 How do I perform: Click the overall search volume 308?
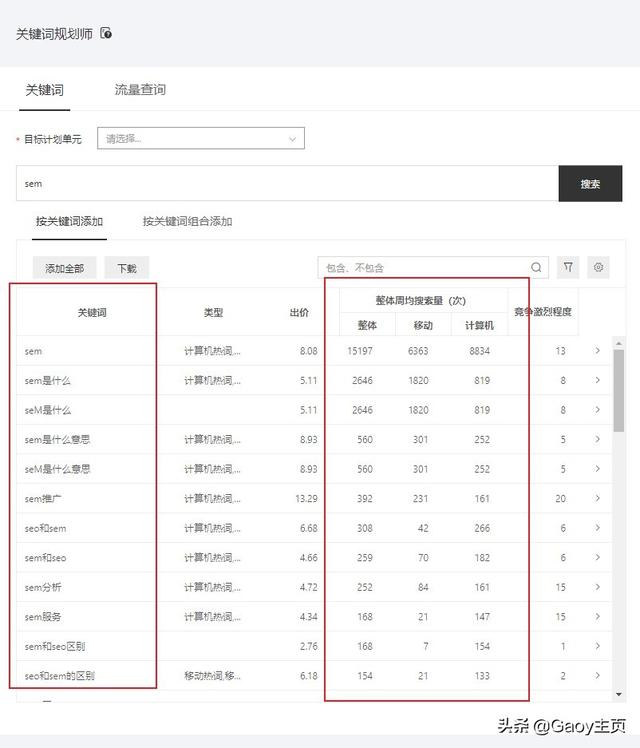point(365,528)
